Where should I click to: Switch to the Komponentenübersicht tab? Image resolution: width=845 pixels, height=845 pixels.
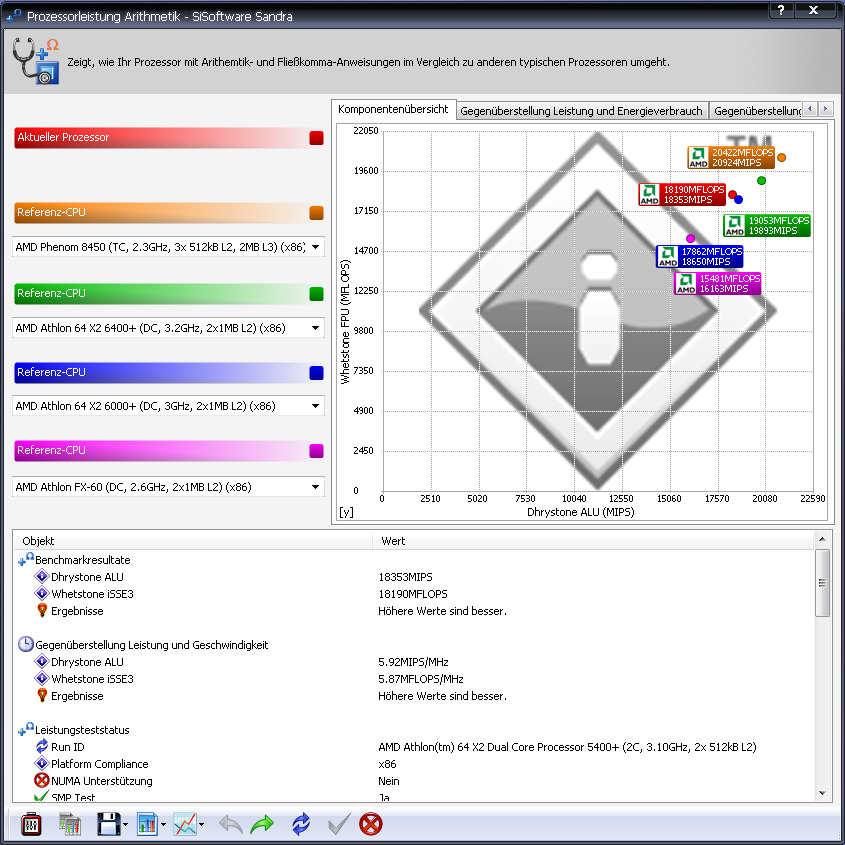(393, 109)
